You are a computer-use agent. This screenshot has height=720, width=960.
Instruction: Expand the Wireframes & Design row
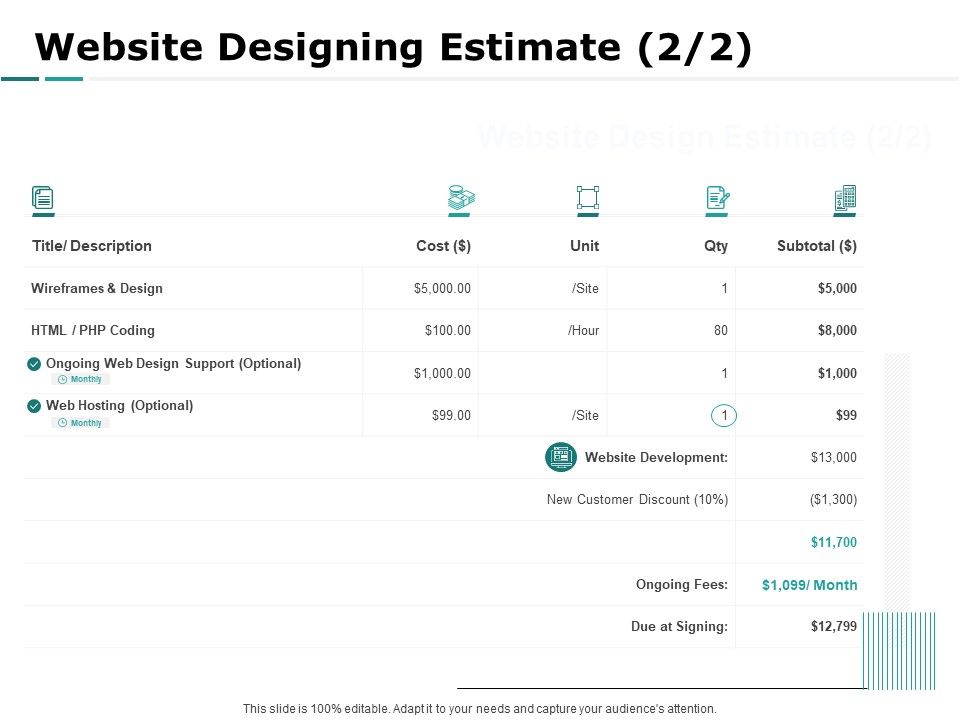coord(98,288)
